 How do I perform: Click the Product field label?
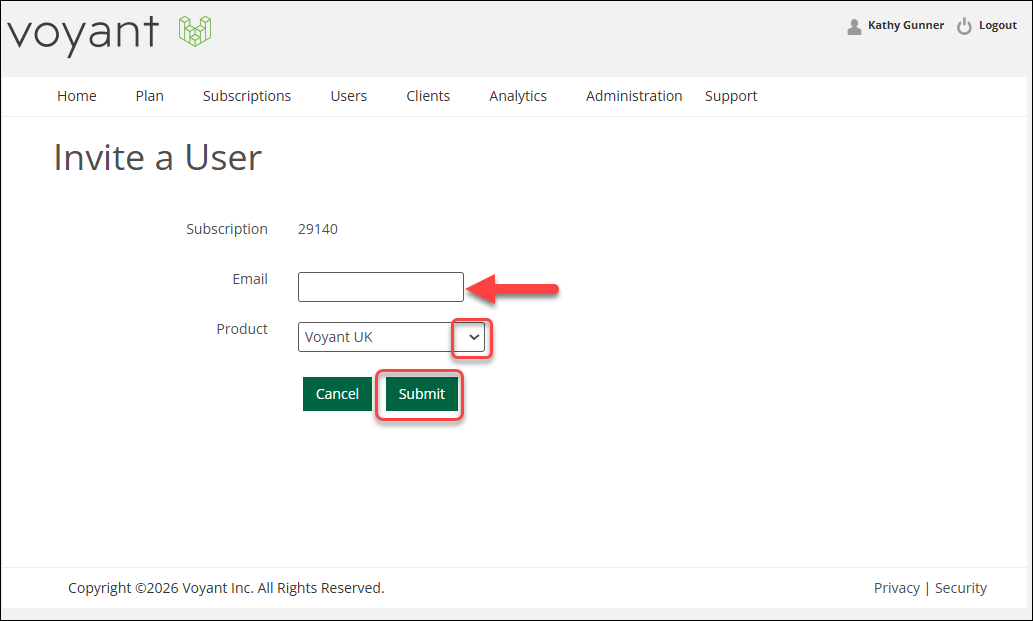[x=242, y=329]
